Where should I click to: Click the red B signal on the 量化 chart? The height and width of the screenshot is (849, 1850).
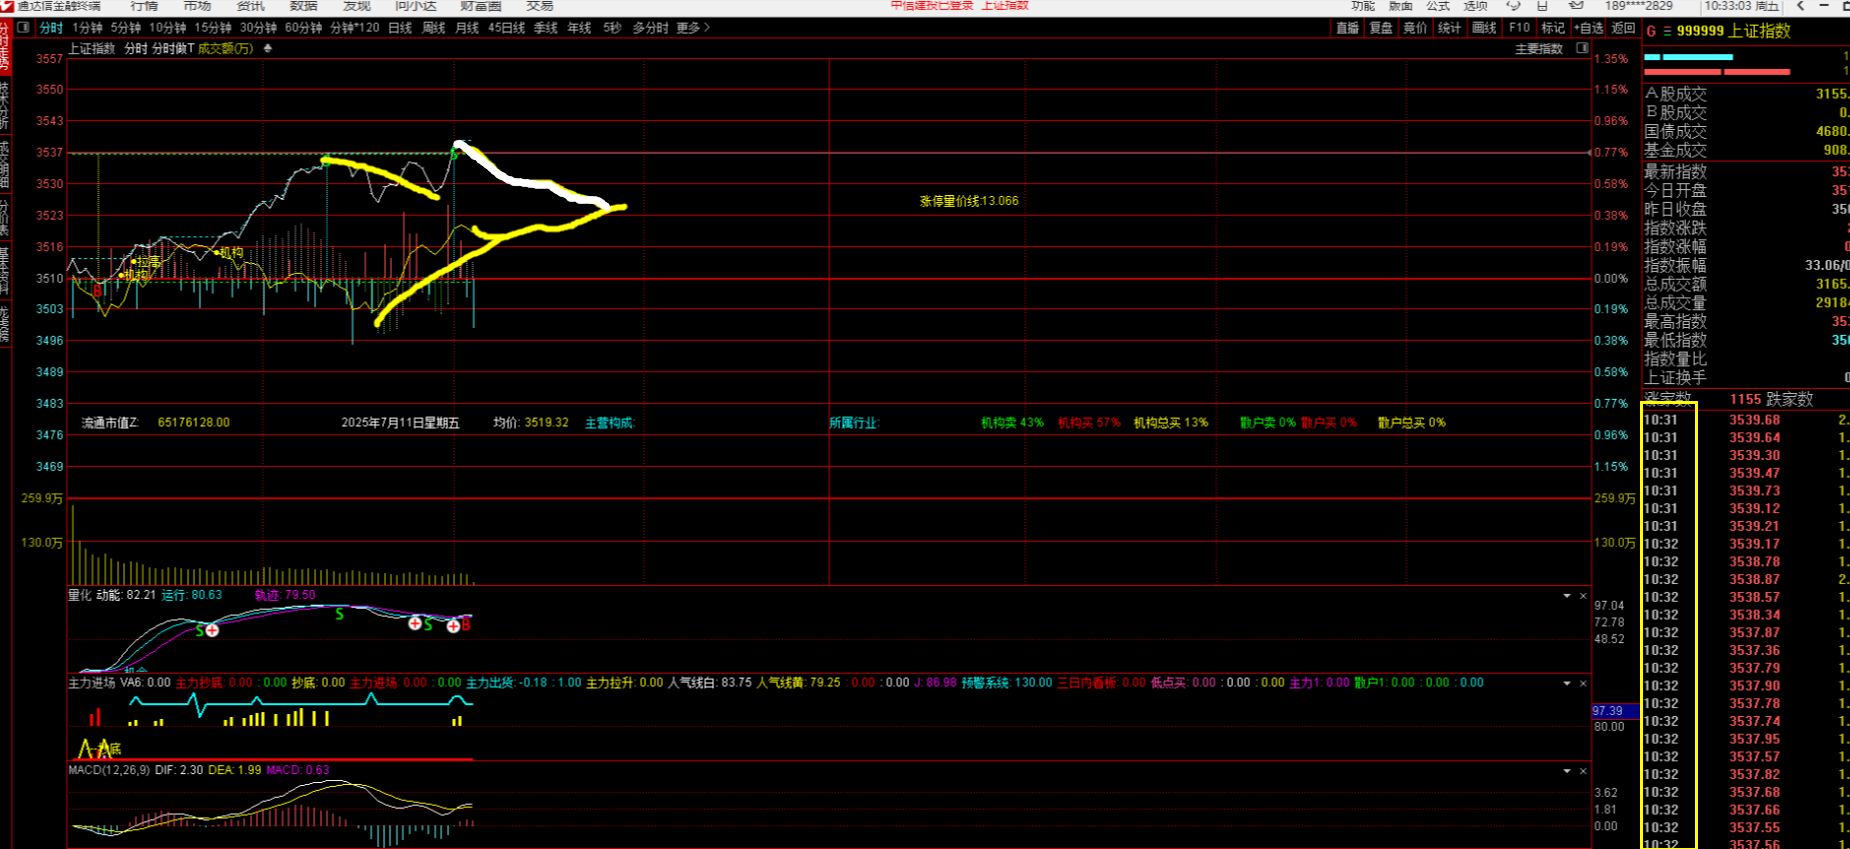(466, 625)
